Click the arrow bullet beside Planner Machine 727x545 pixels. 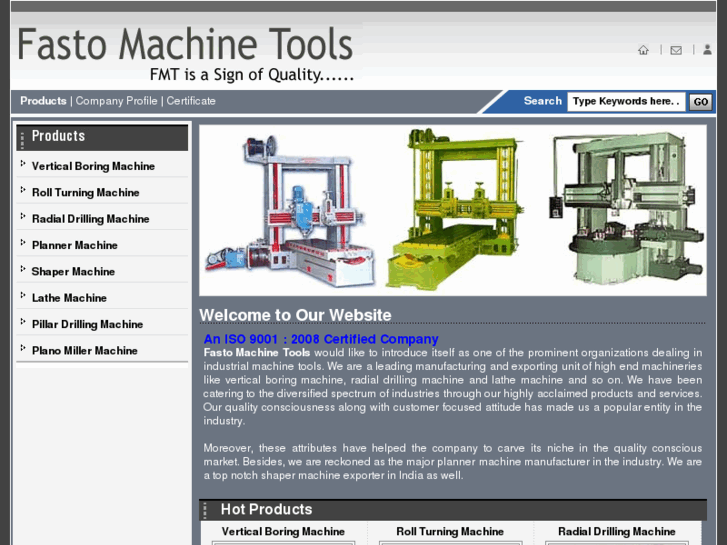23,243
